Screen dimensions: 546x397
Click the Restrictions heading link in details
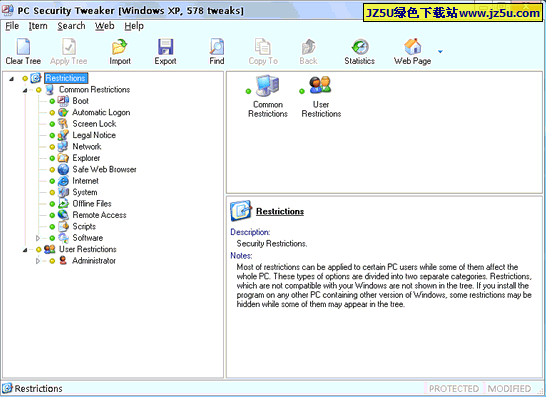280,211
